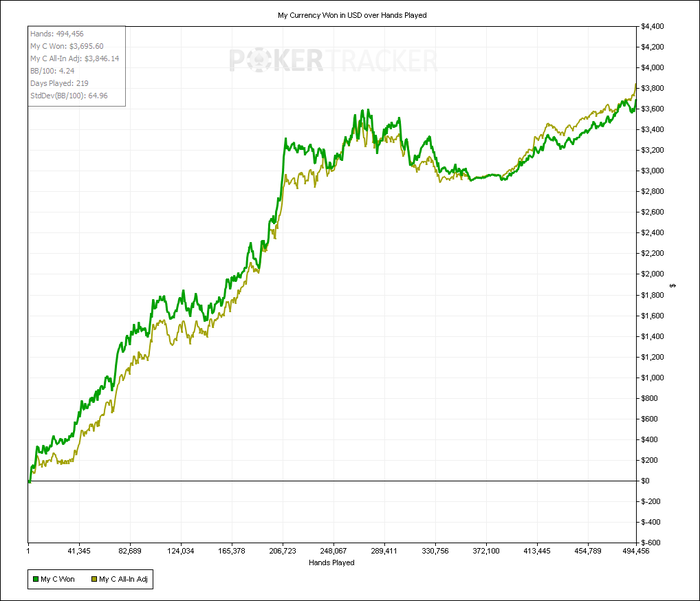Click the $ y-axis title symbol
The height and width of the screenshot is (601, 700).
[674, 285]
